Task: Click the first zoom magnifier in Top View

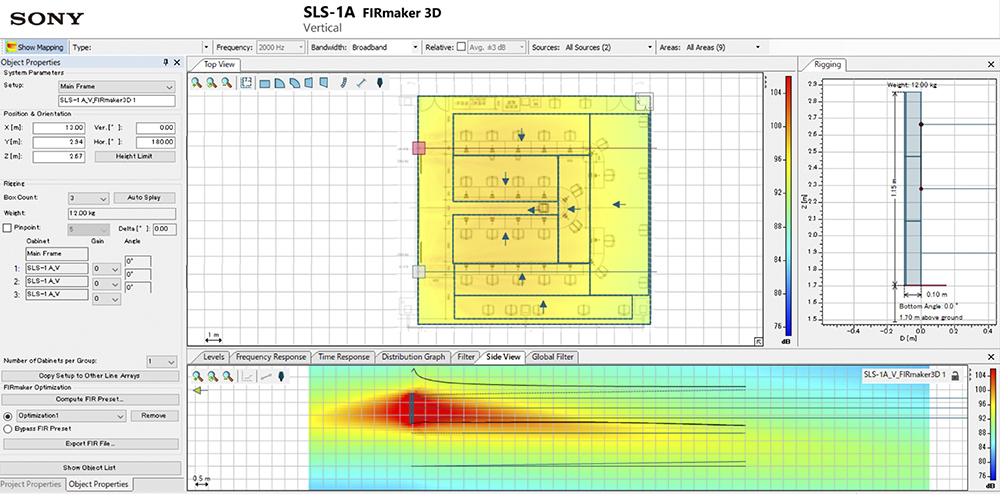Action: 197,84
